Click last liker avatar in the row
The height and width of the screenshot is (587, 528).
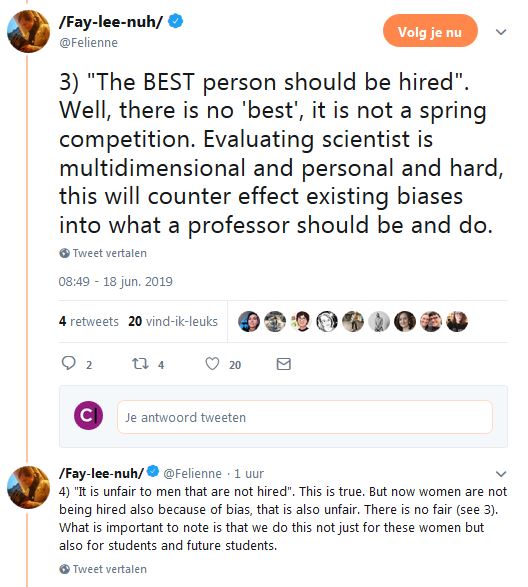(x=457, y=322)
